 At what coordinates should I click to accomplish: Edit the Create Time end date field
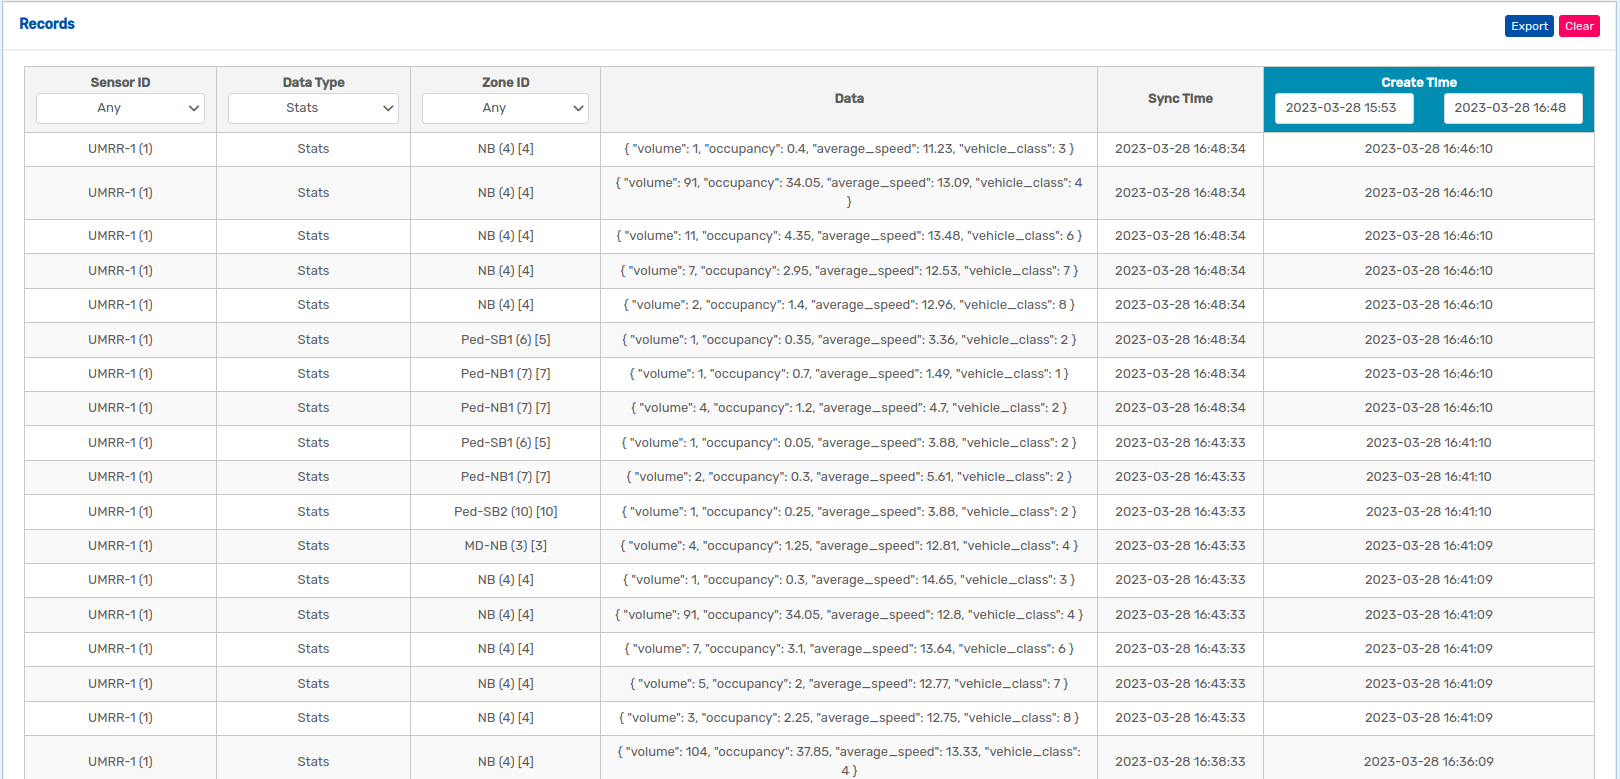[x=1513, y=108]
